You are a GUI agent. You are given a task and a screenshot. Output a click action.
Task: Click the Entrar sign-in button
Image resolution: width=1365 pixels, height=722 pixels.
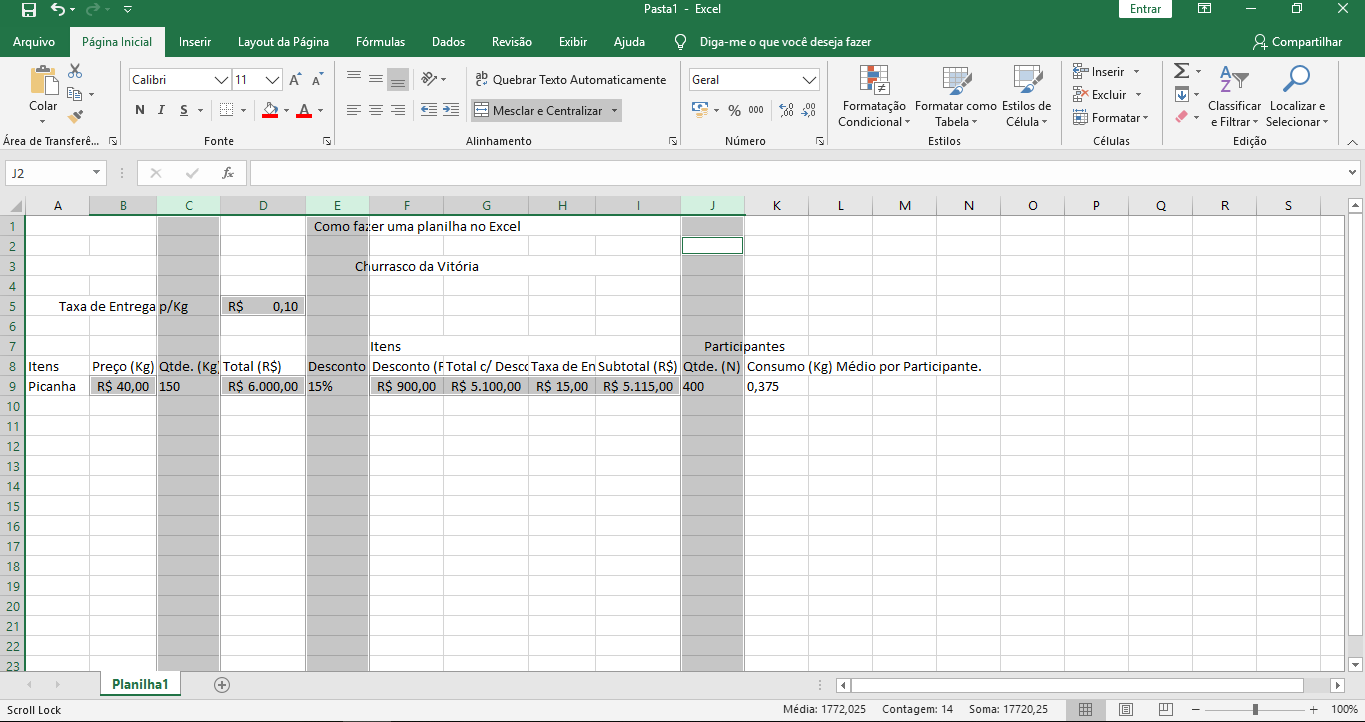1145,9
